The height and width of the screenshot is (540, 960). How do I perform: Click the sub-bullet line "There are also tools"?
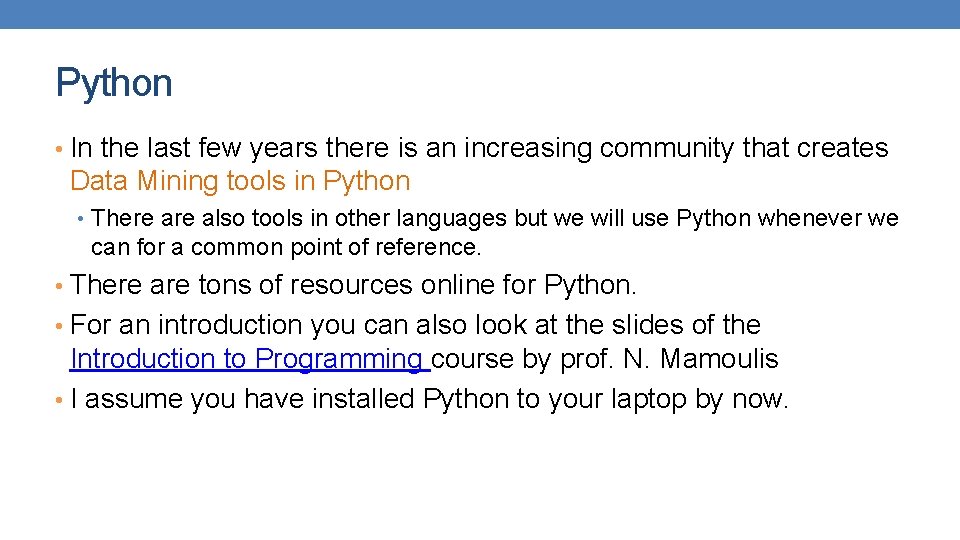[494, 219]
